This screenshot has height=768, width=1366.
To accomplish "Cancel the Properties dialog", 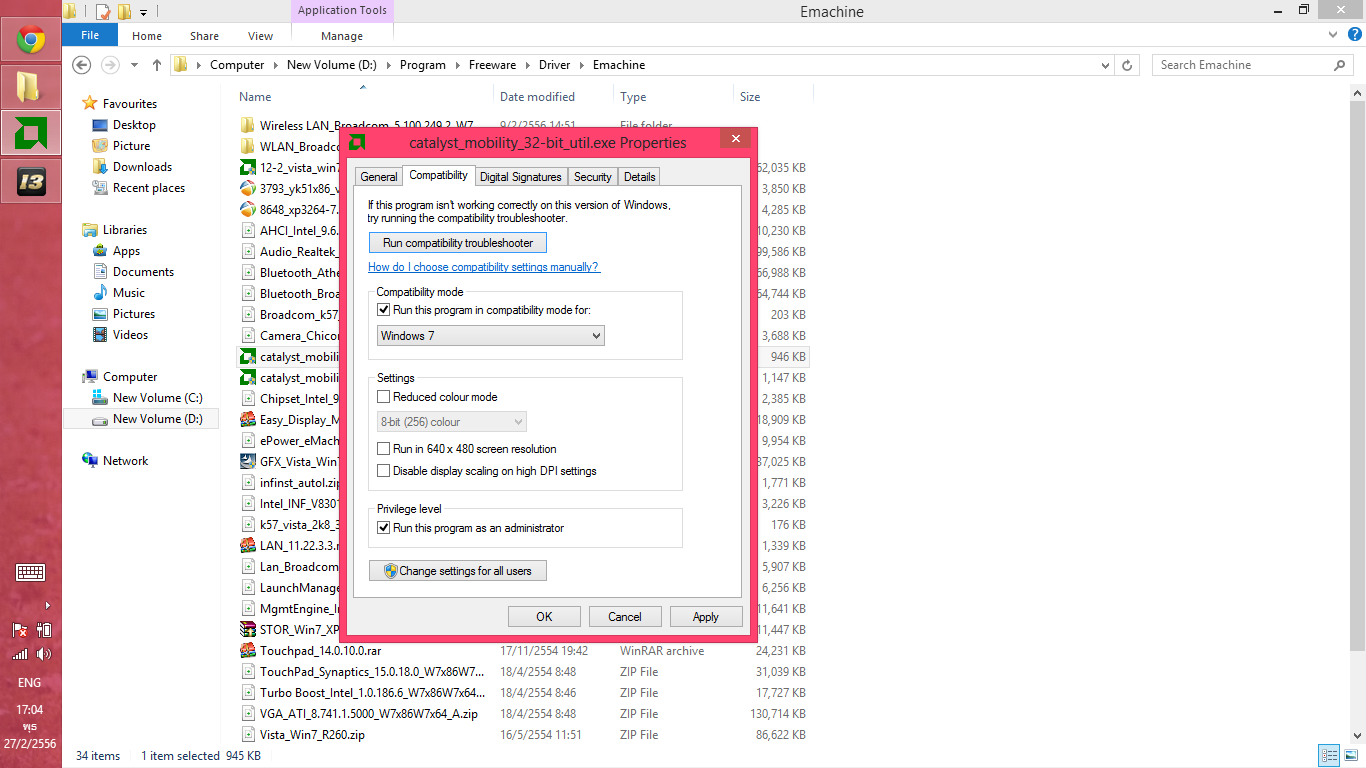I will click(x=625, y=617).
